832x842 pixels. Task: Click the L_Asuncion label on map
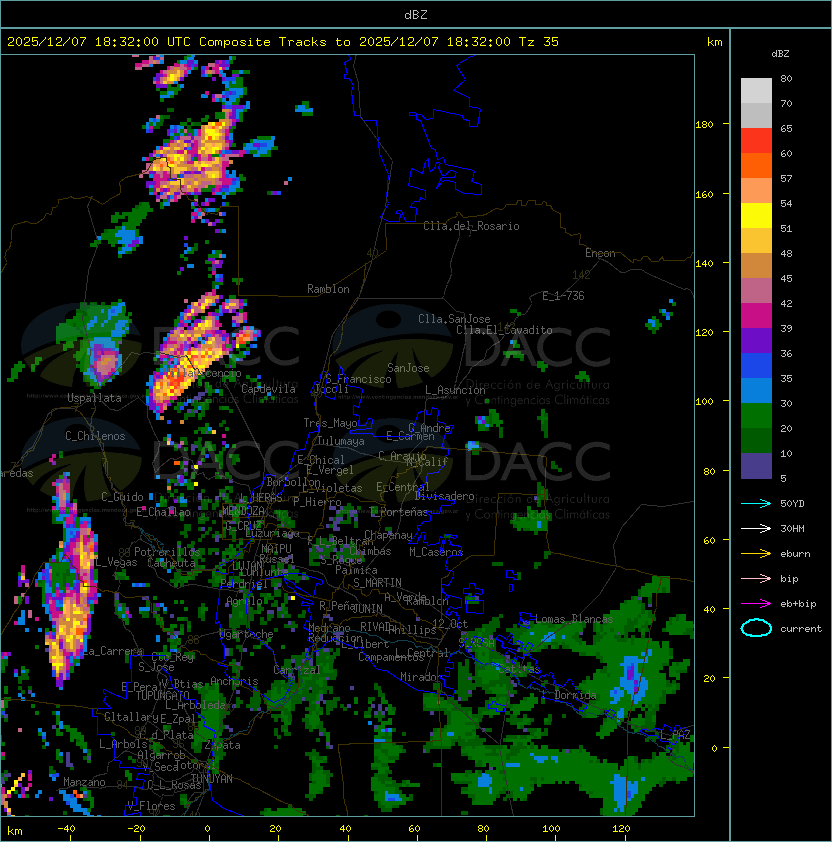coord(455,390)
